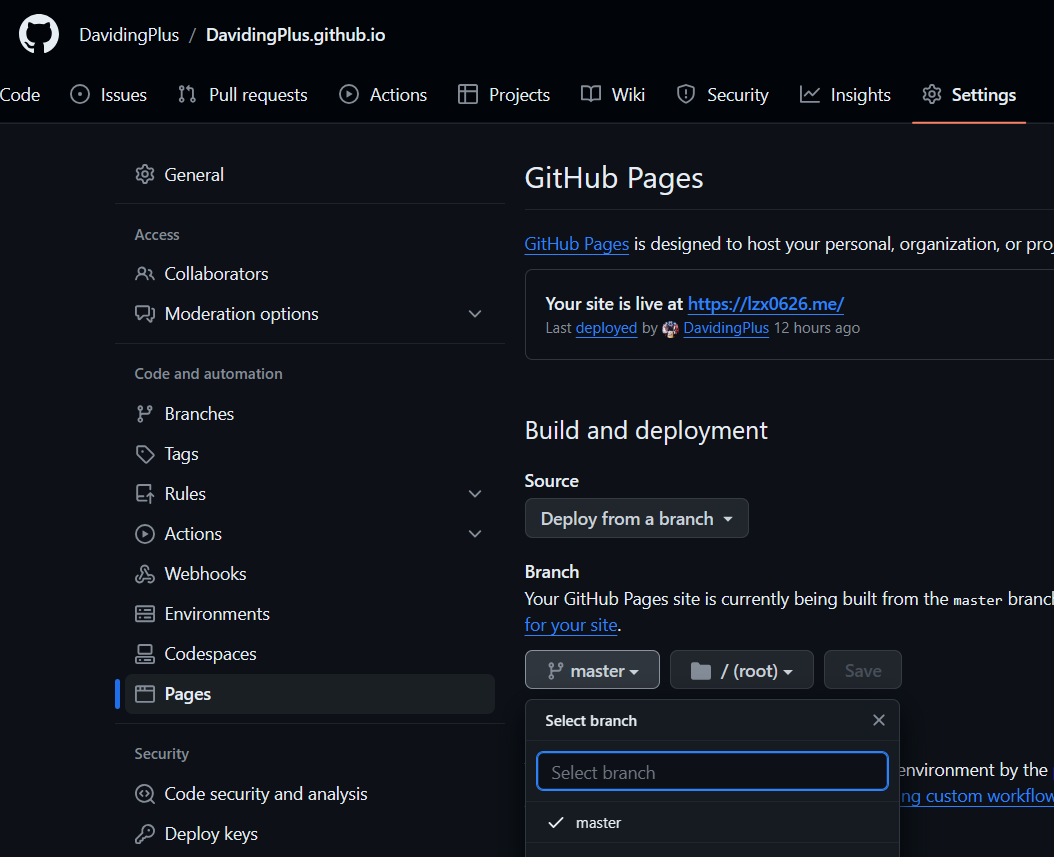Click the Projects table icon
This screenshot has width=1054, height=857.
[x=468, y=95]
